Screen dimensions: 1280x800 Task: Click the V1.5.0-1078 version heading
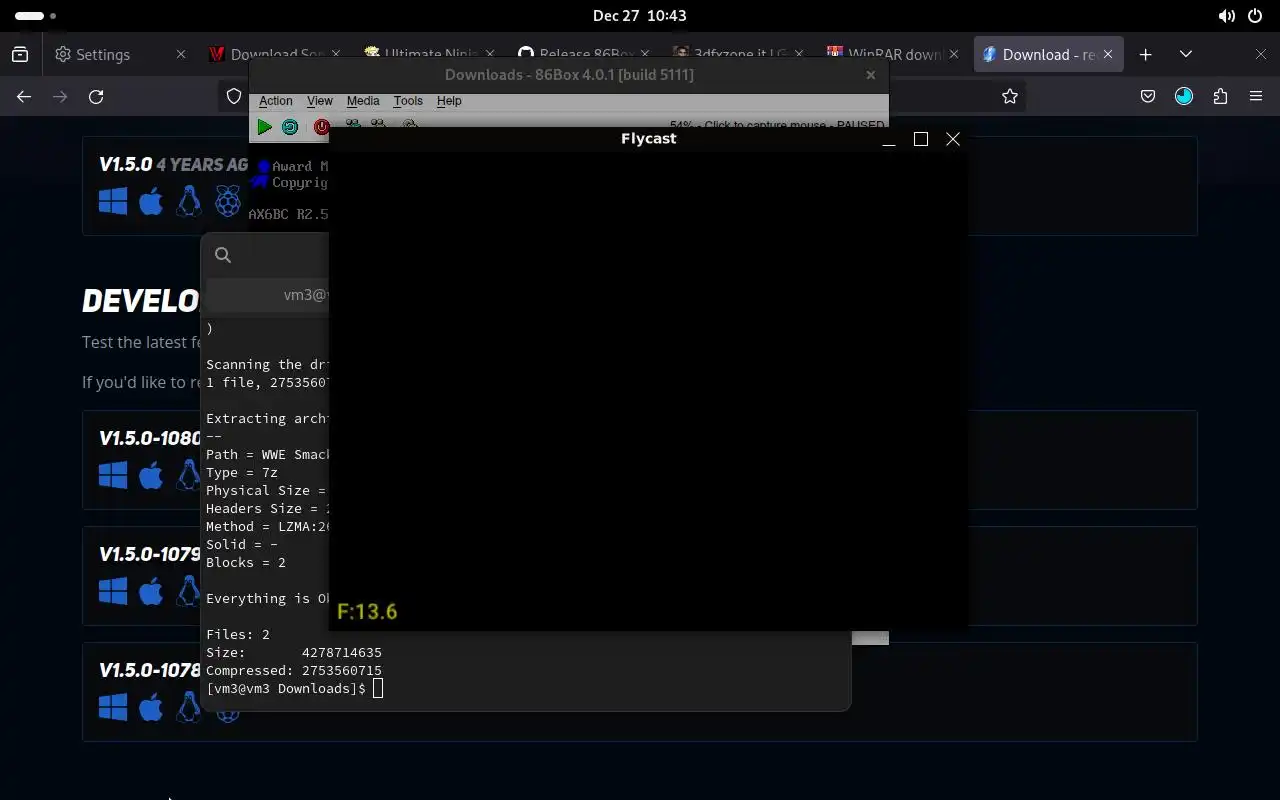[150, 670]
